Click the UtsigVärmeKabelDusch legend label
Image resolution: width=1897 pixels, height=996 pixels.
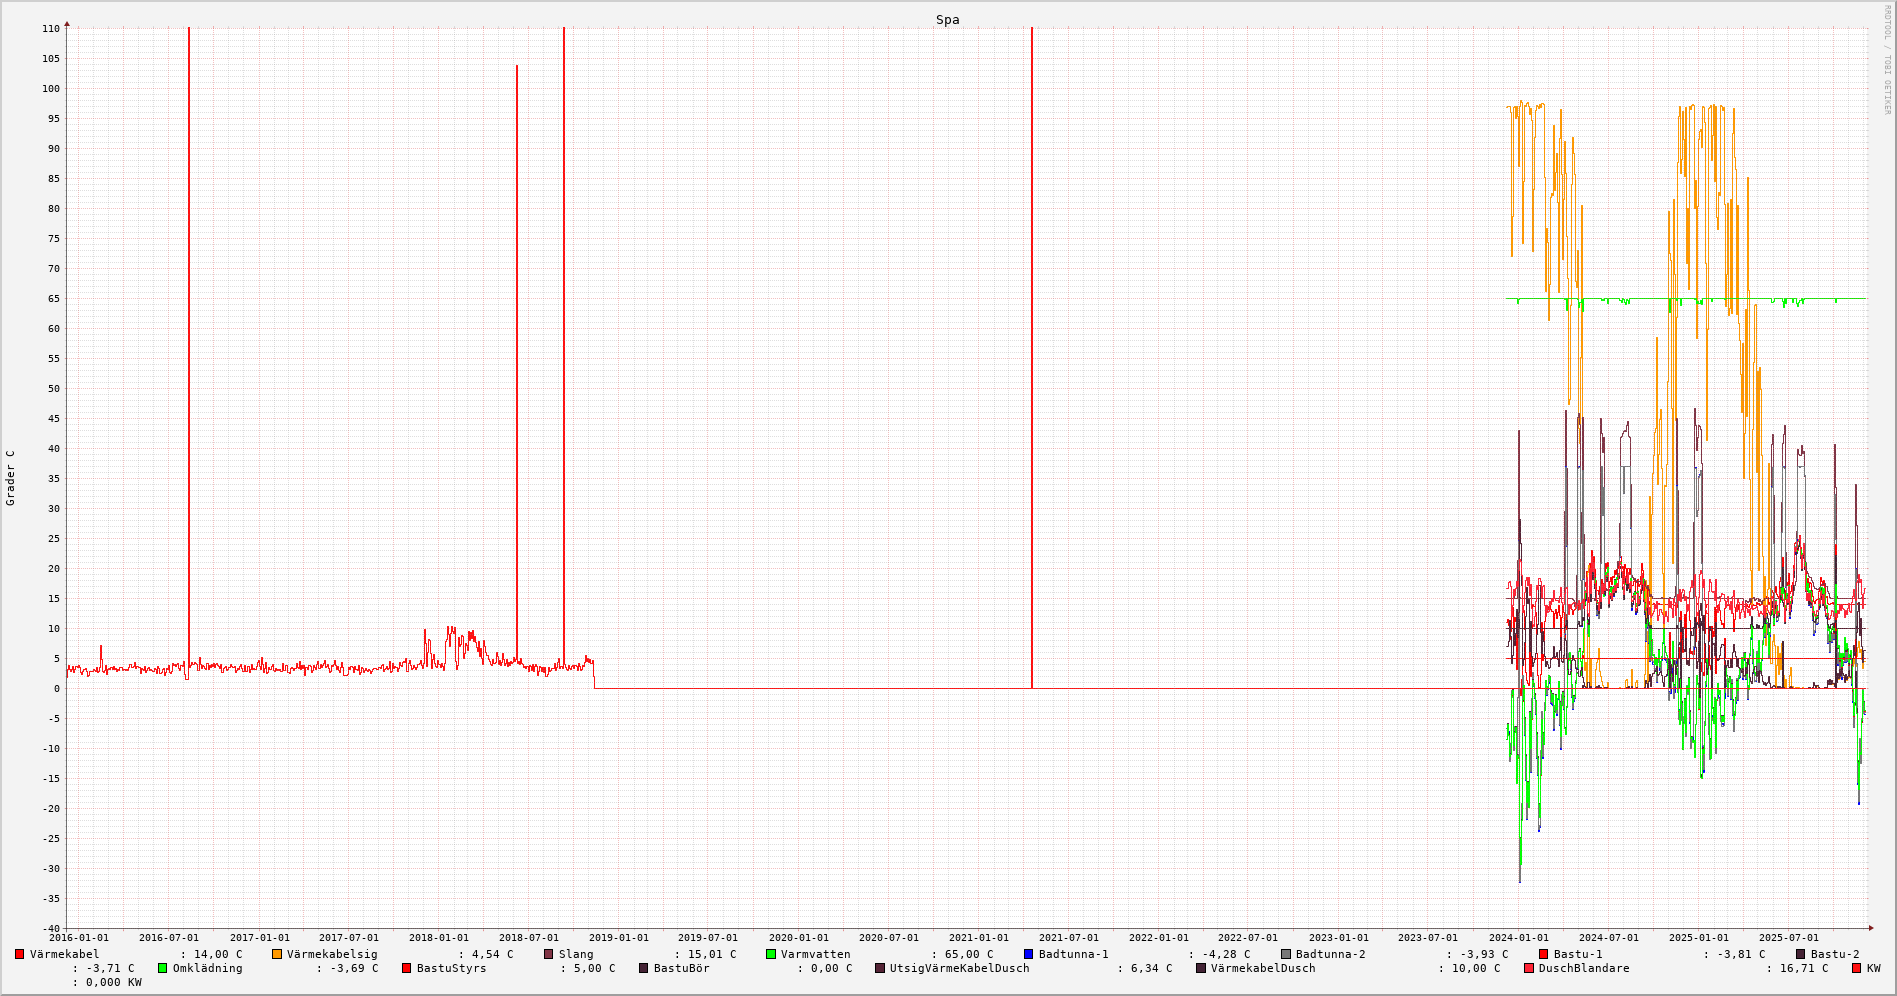959,968
